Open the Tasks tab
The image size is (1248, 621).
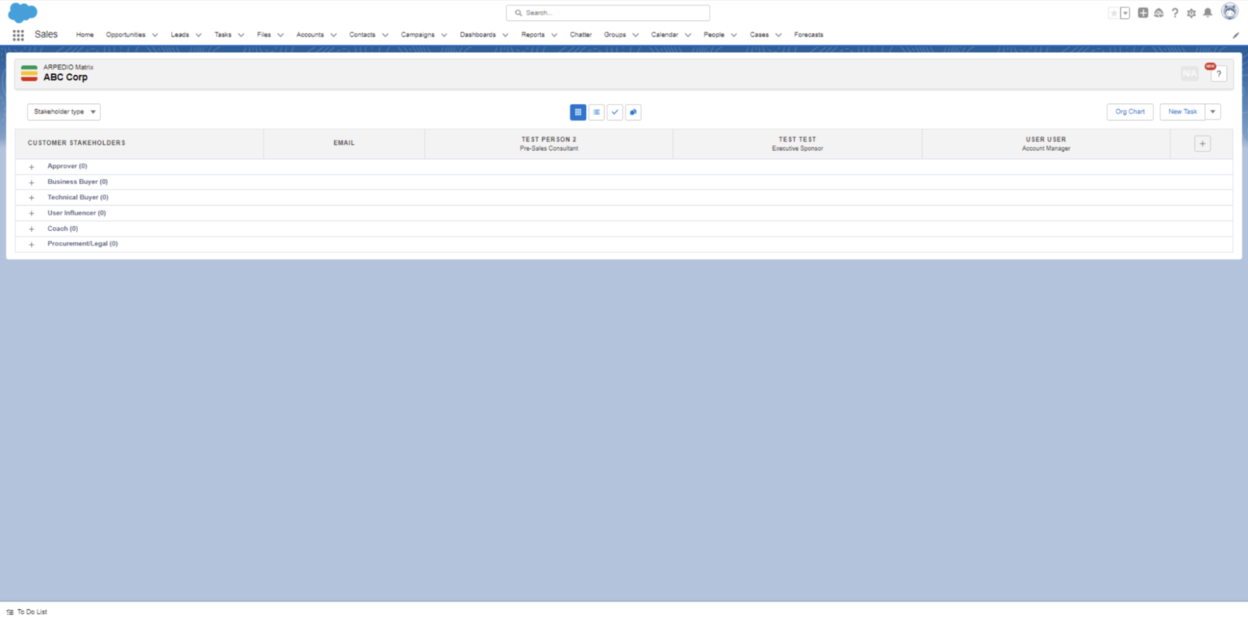(223, 35)
